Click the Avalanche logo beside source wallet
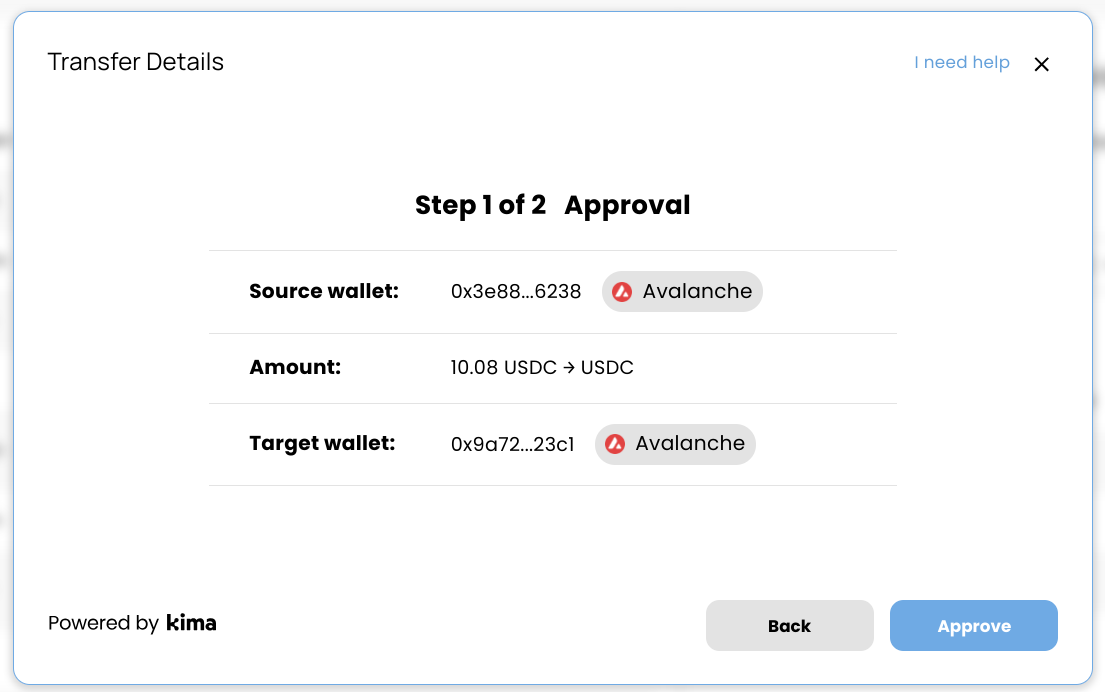Image resolution: width=1105 pixels, height=692 pixels. tap(623, 292)
